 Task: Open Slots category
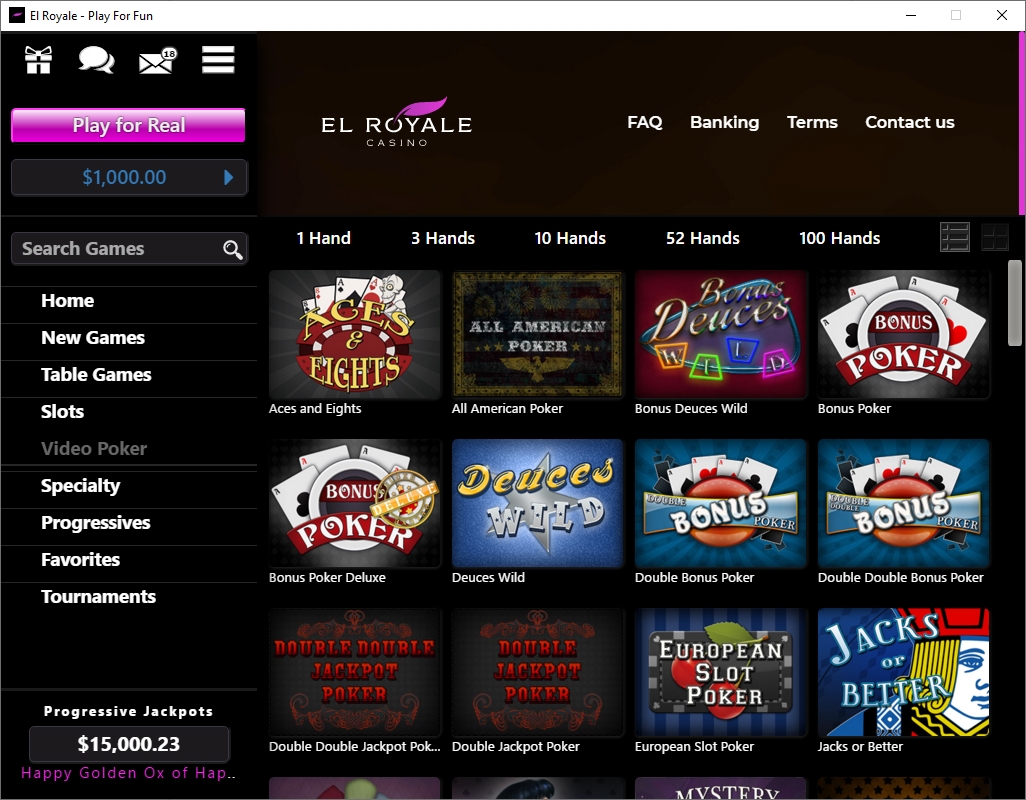(62, 411)
